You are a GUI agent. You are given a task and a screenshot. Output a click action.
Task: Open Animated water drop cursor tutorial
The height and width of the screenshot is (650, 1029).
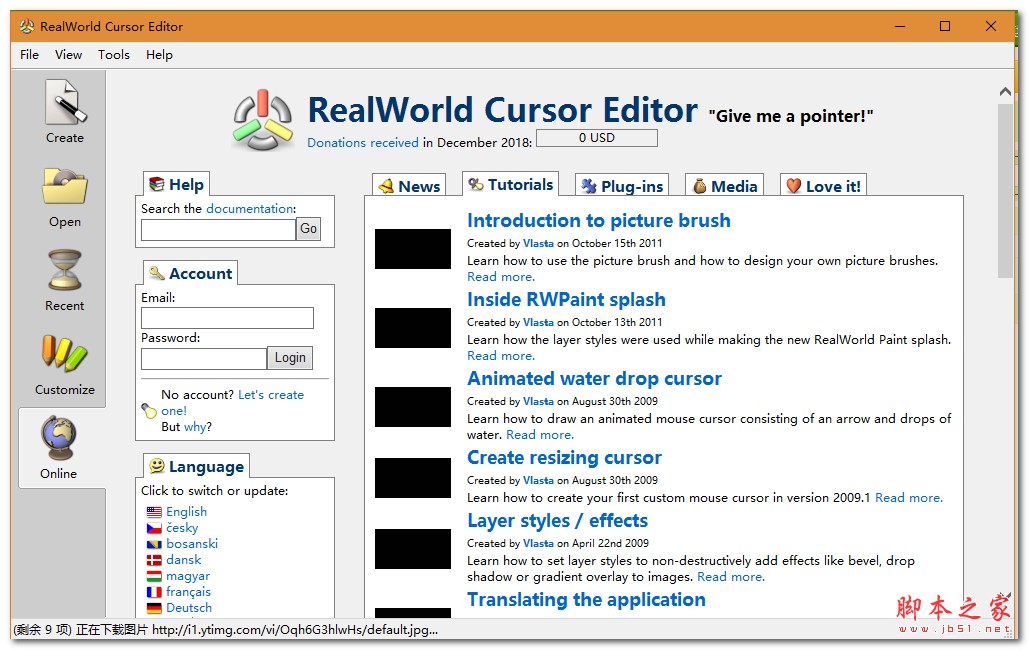click(594, 379)
